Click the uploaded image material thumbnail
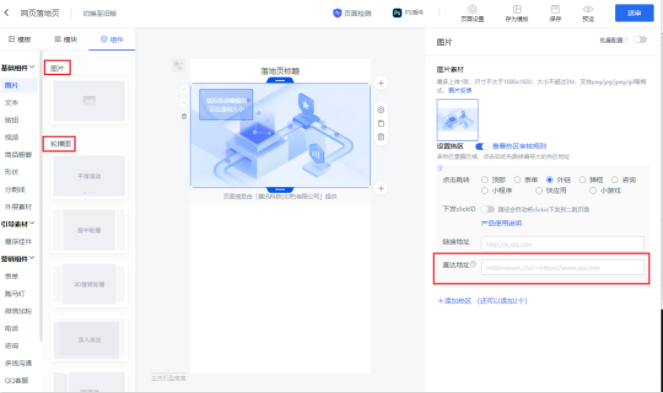Screen dimensions: 663x393 pos(458,120)
